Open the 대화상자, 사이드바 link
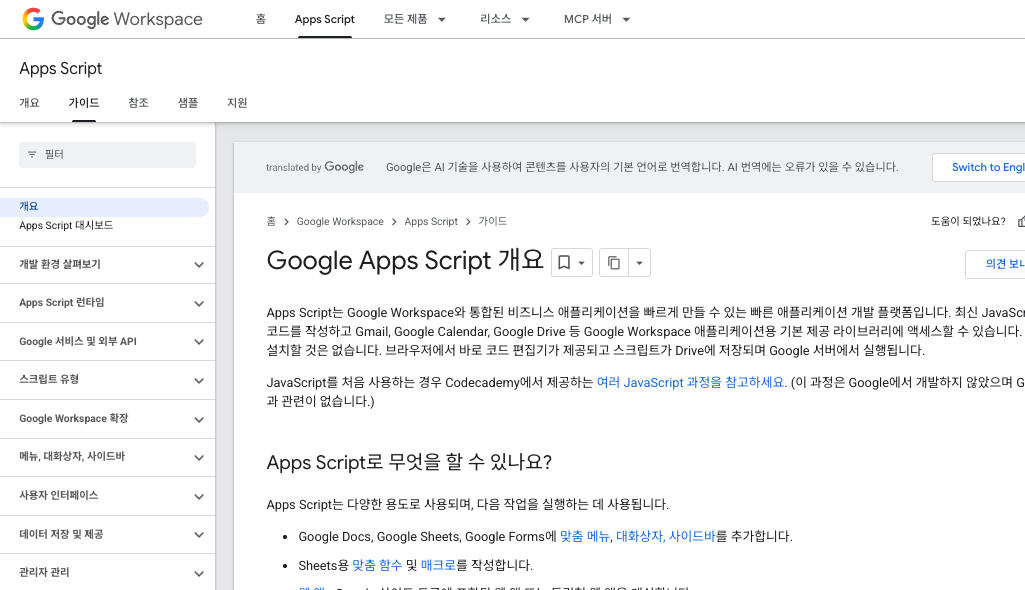Image resolution: width=1025 pixels, height=590 pixels. coord(666,536)
